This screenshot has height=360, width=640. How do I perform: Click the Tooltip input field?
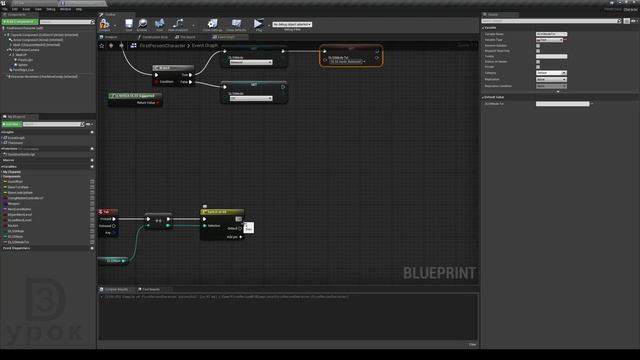[x=551, y=56]
